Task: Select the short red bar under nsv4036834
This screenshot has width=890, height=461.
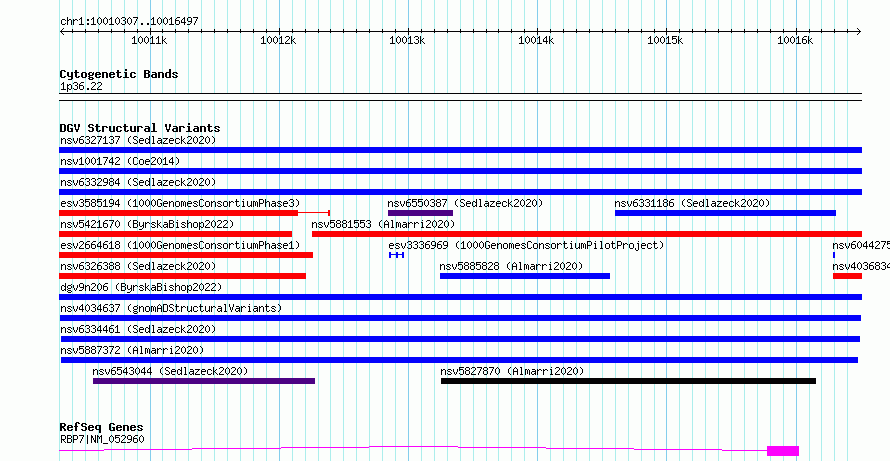Action: (x=847, y=276)
